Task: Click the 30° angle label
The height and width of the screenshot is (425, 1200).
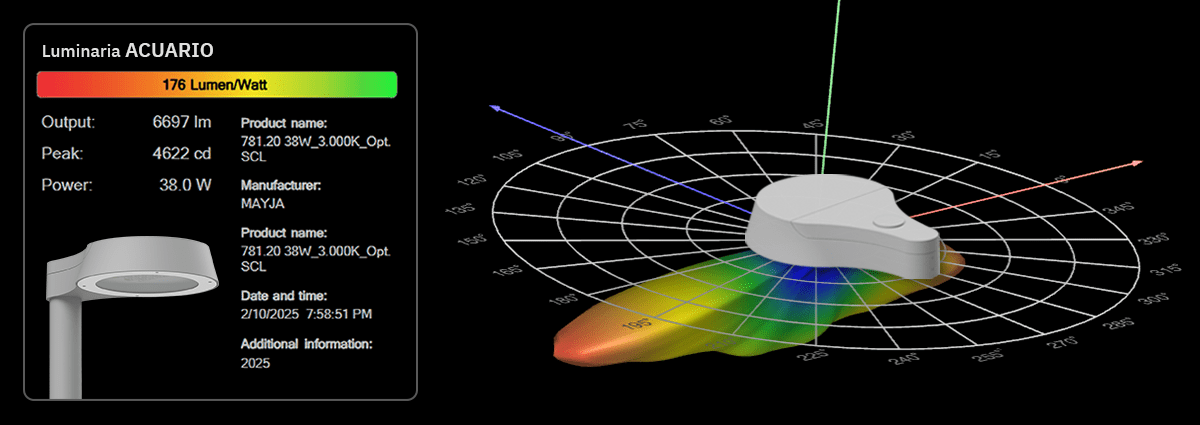Action: pyautogui.click(x=905, y=136)
